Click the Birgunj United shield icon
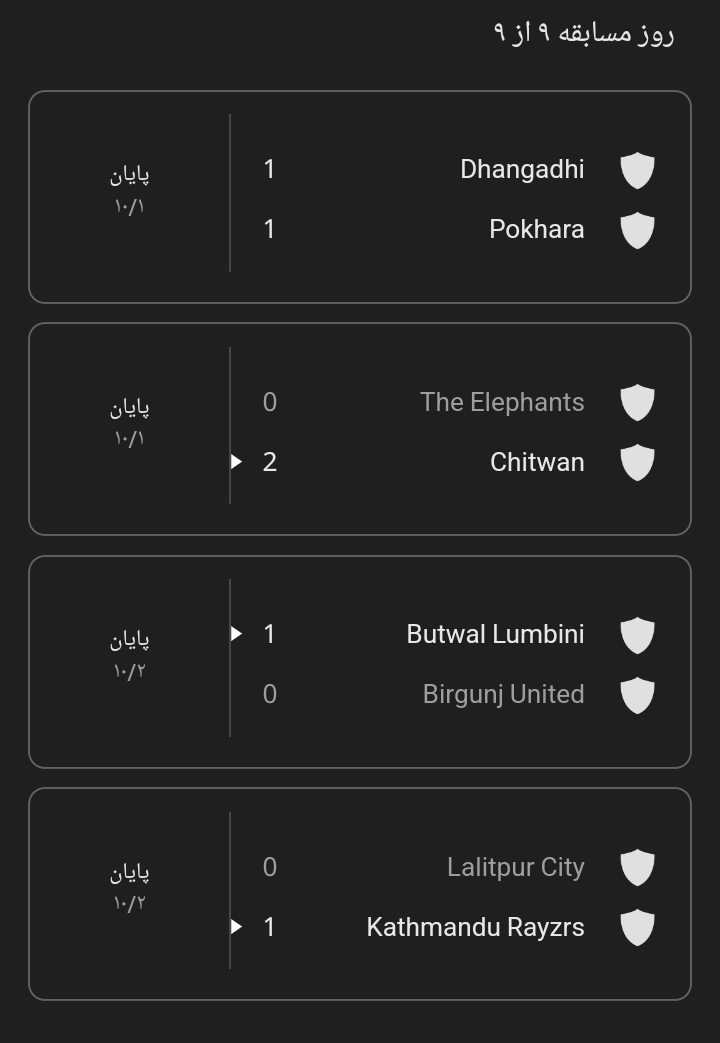 click(x=637, y=695)
